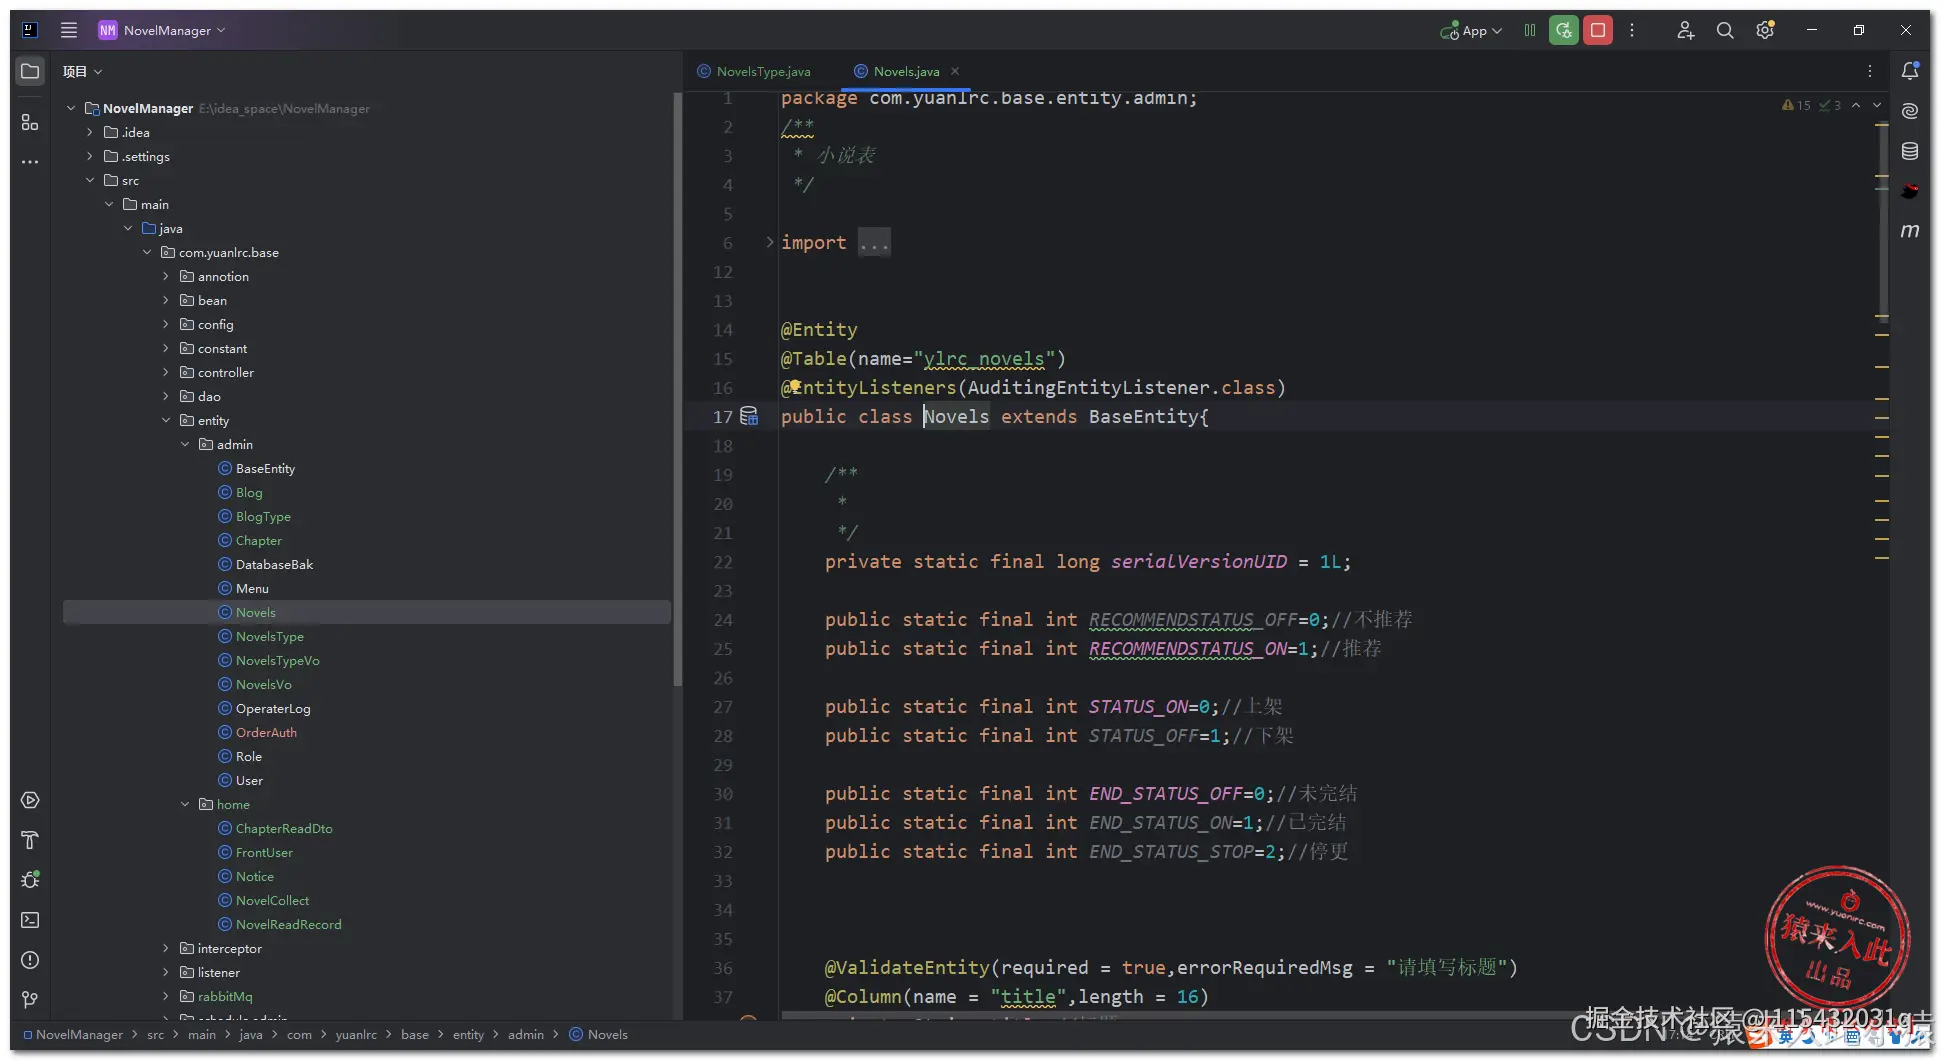
Task: Open editor tab options menu
Action: coord(1870,71)
